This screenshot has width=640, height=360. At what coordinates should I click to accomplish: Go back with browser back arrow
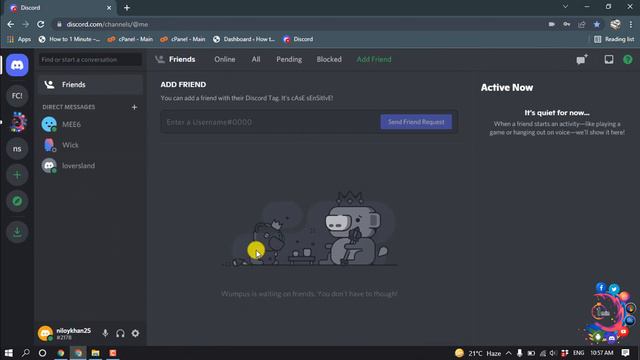click(x=11, y=24)
